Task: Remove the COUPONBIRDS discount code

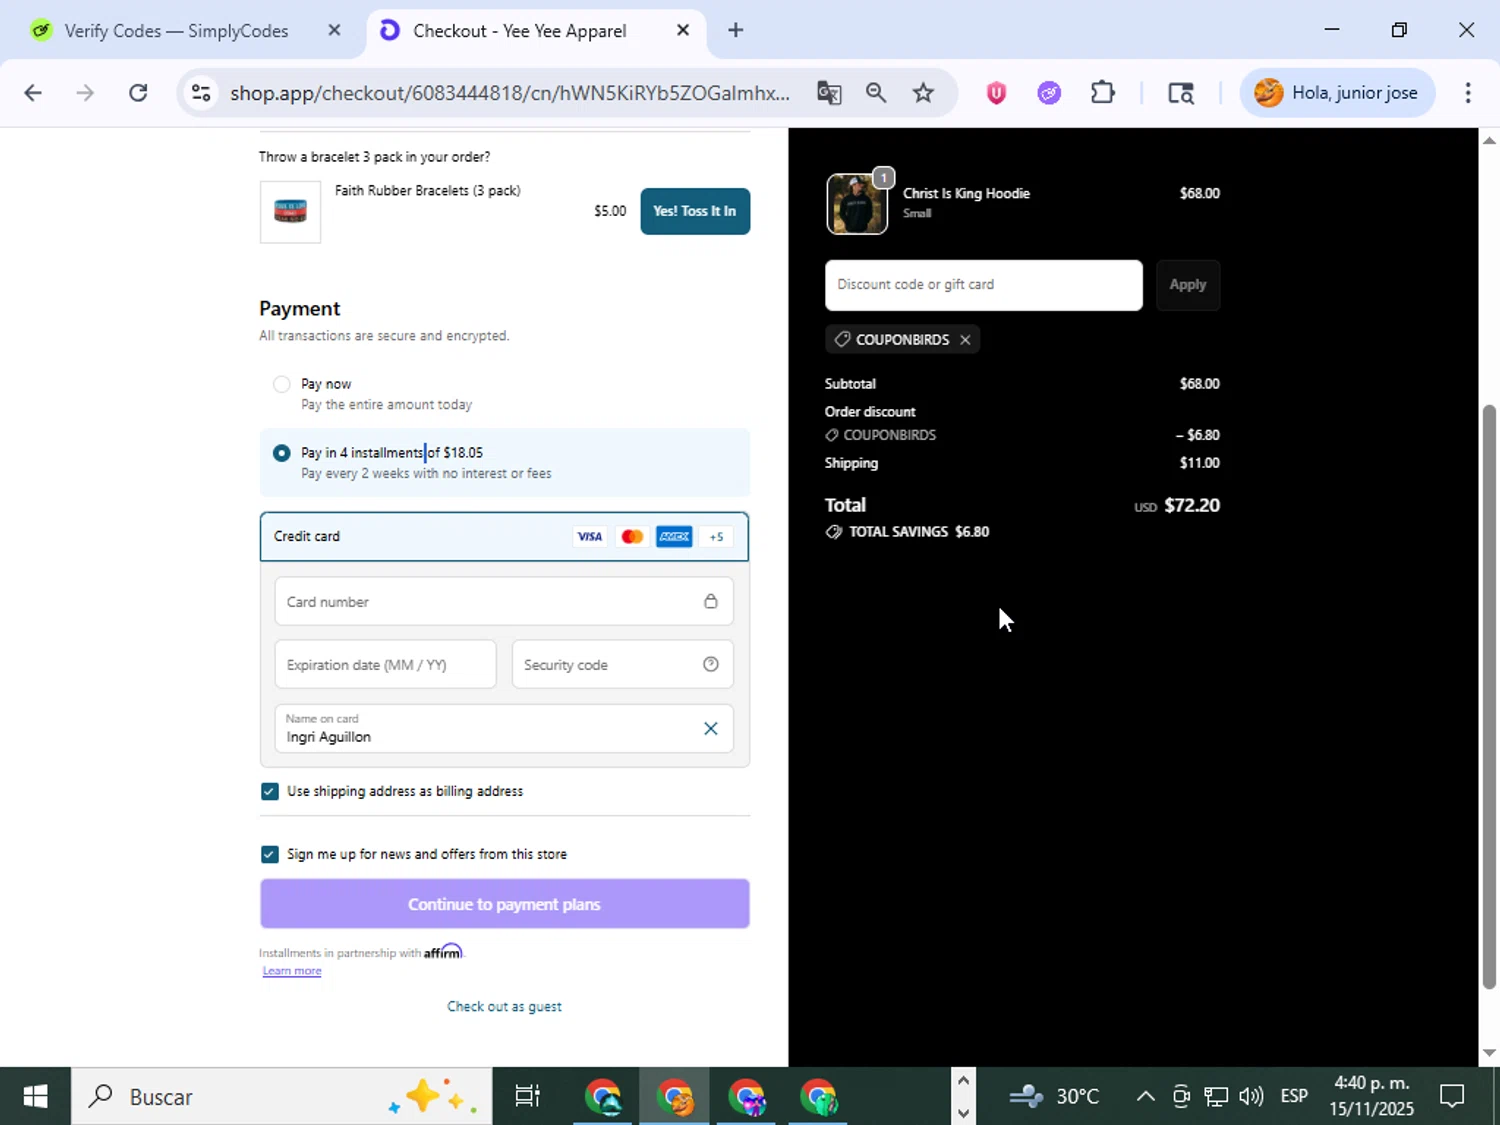Action: click(x=965, y=340)
